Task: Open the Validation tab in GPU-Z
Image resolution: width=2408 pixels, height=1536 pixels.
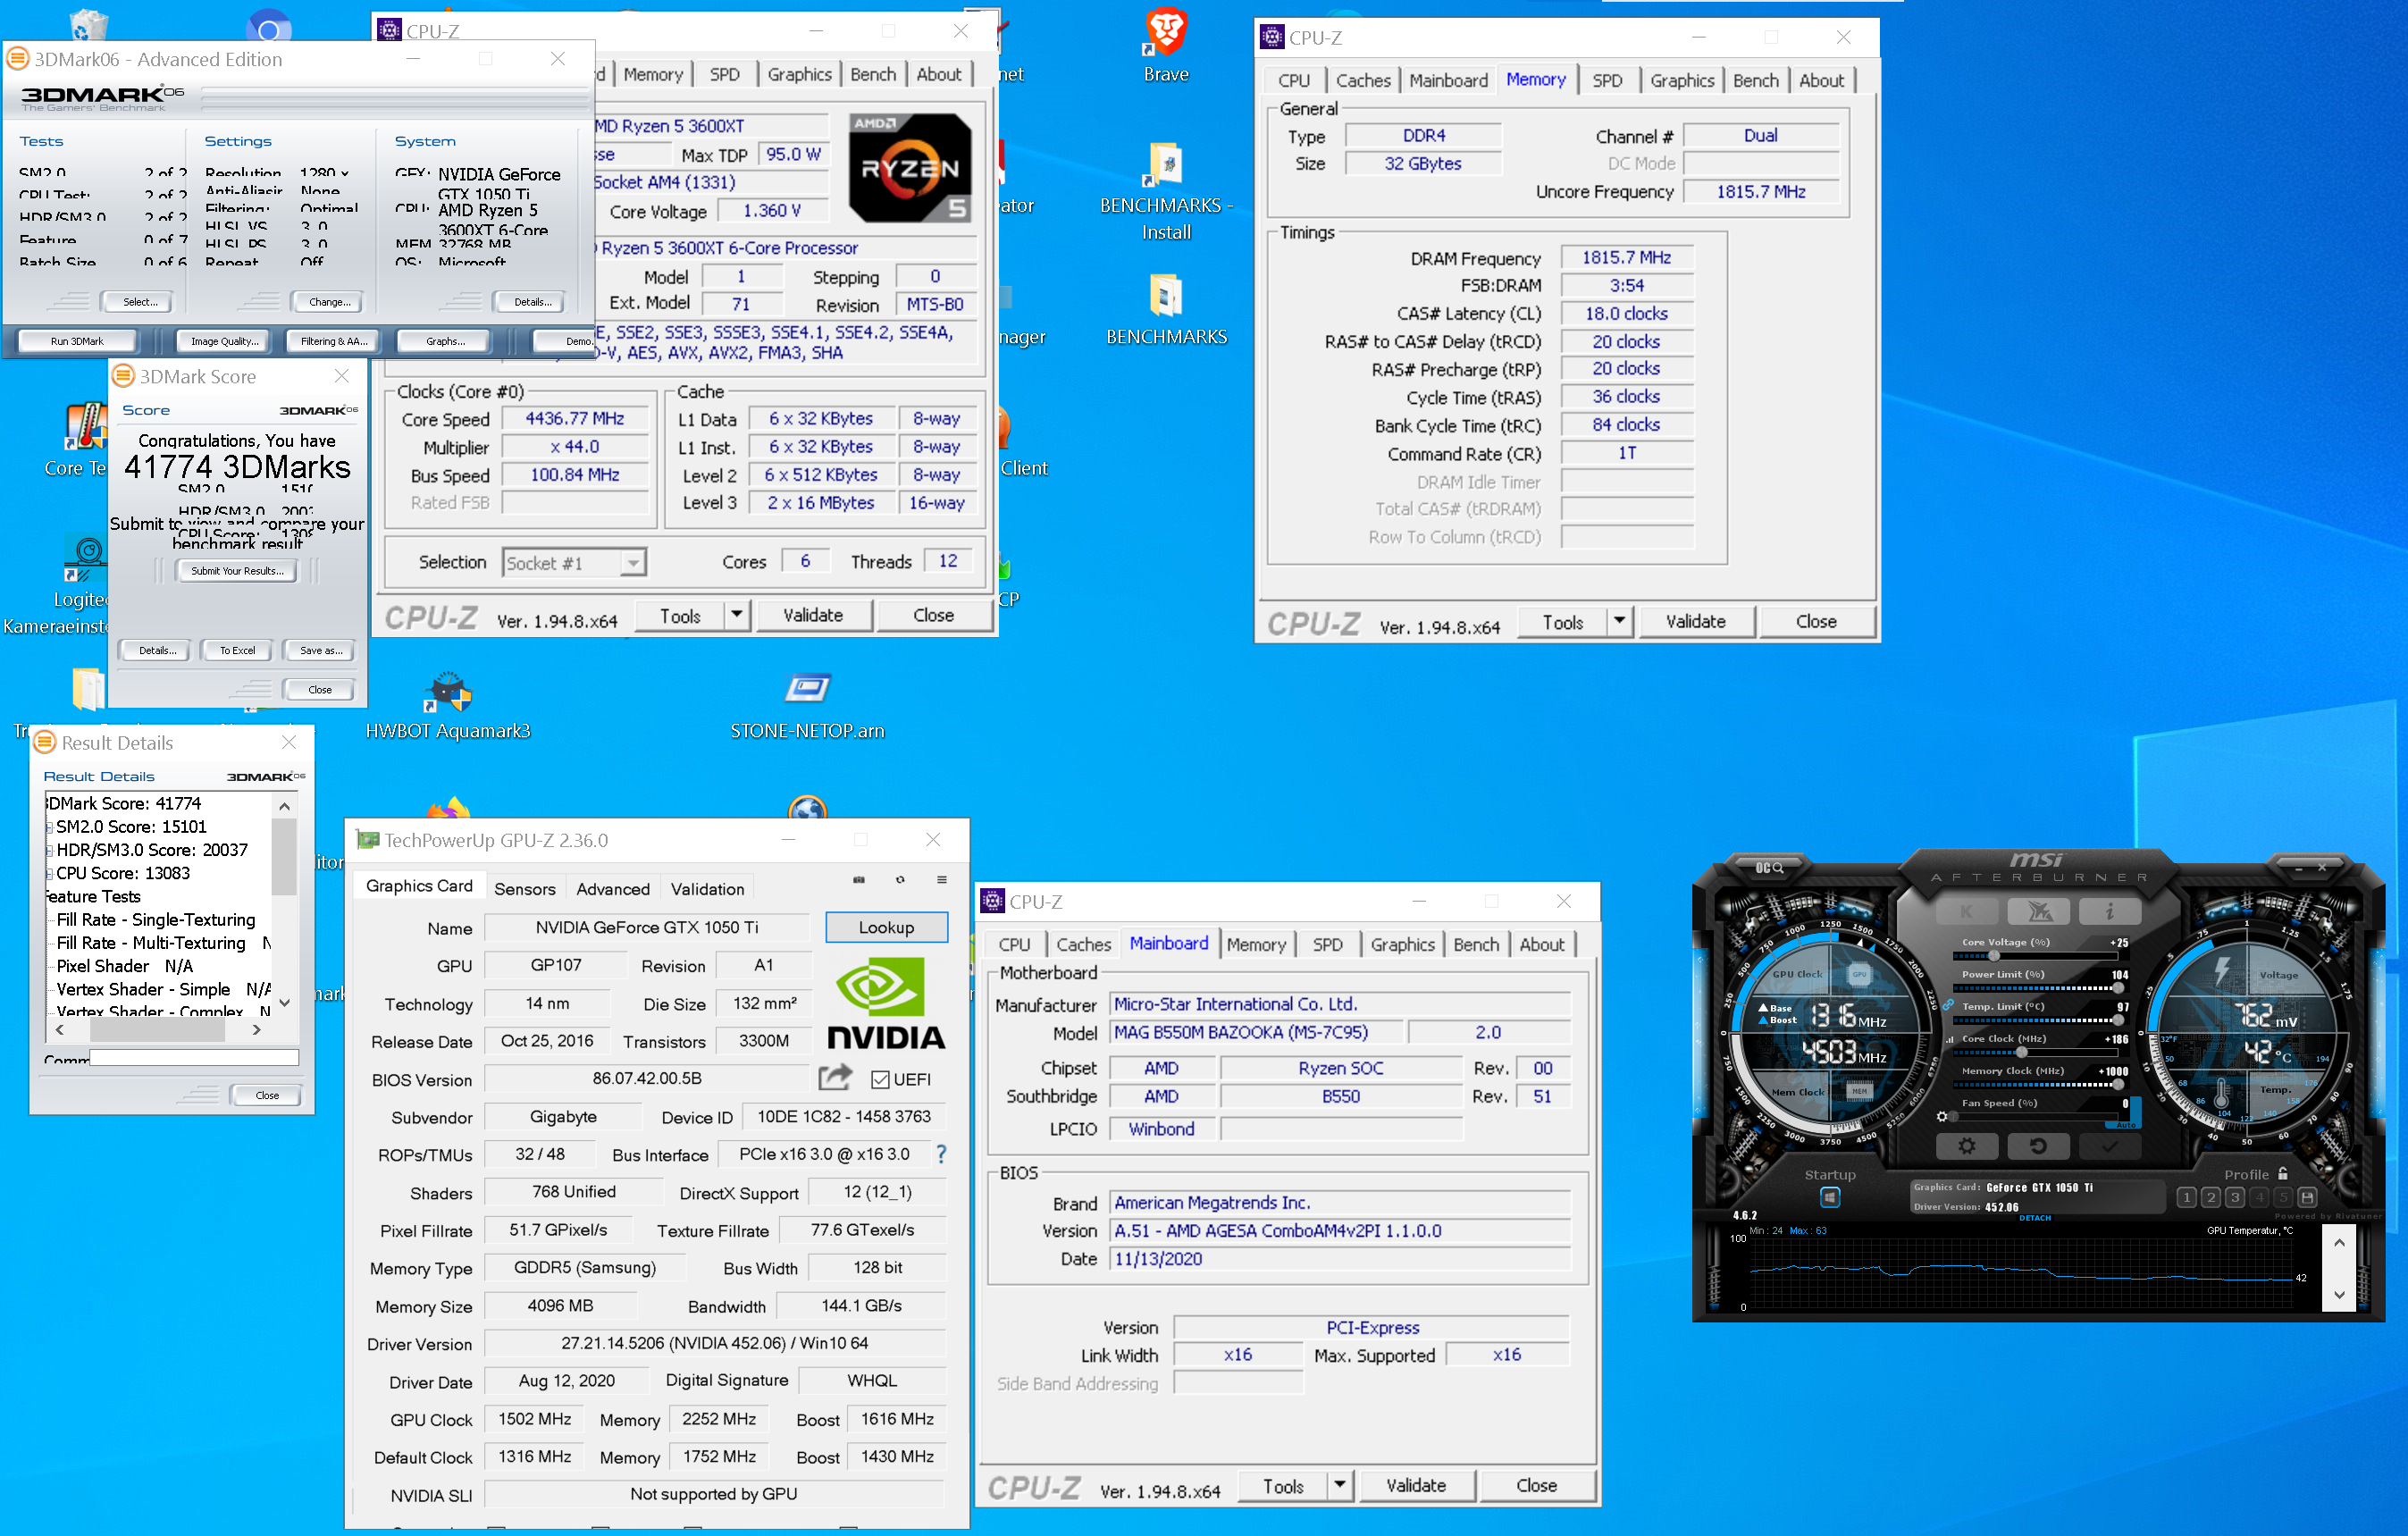Action: pos(707,888)
